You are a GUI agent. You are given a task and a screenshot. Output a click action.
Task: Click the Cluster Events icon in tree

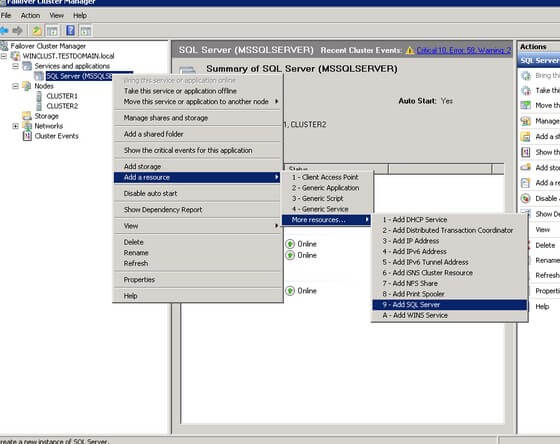pyautogui.click(x=27, y=136)
